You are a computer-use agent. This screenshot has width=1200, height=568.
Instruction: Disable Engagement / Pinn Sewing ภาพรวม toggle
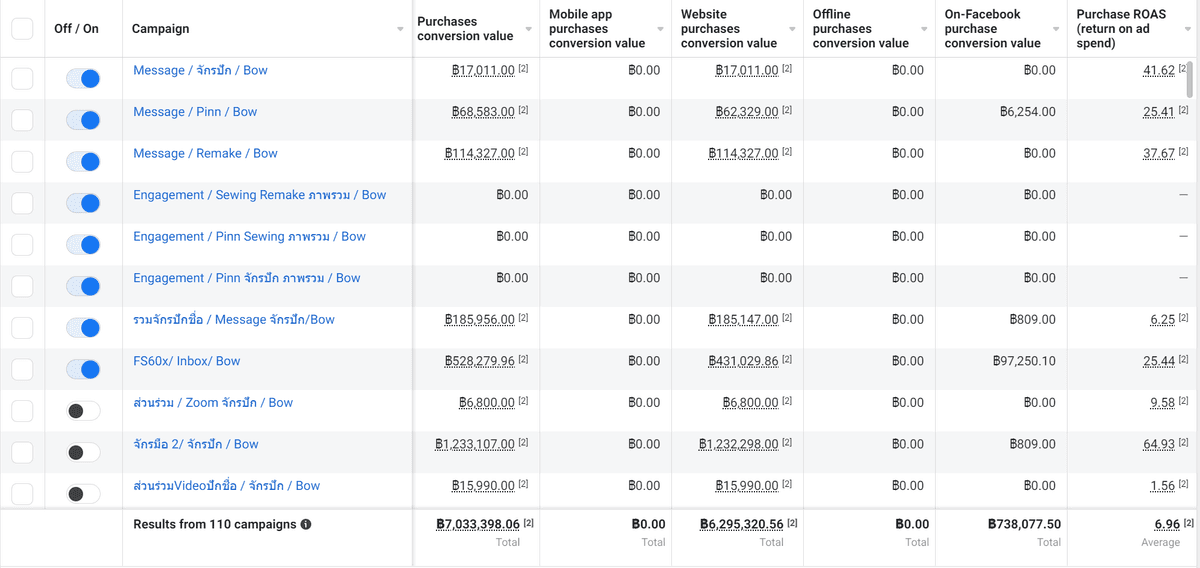pos(83,245)
